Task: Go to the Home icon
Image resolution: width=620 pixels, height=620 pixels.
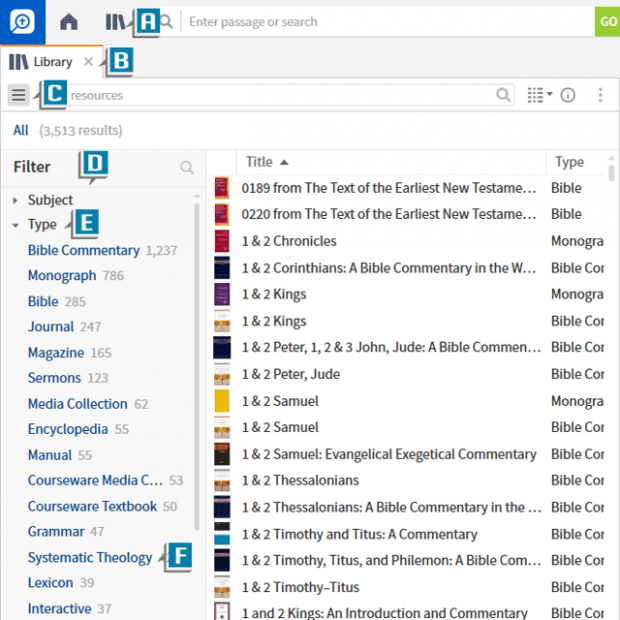Action: 69,21
